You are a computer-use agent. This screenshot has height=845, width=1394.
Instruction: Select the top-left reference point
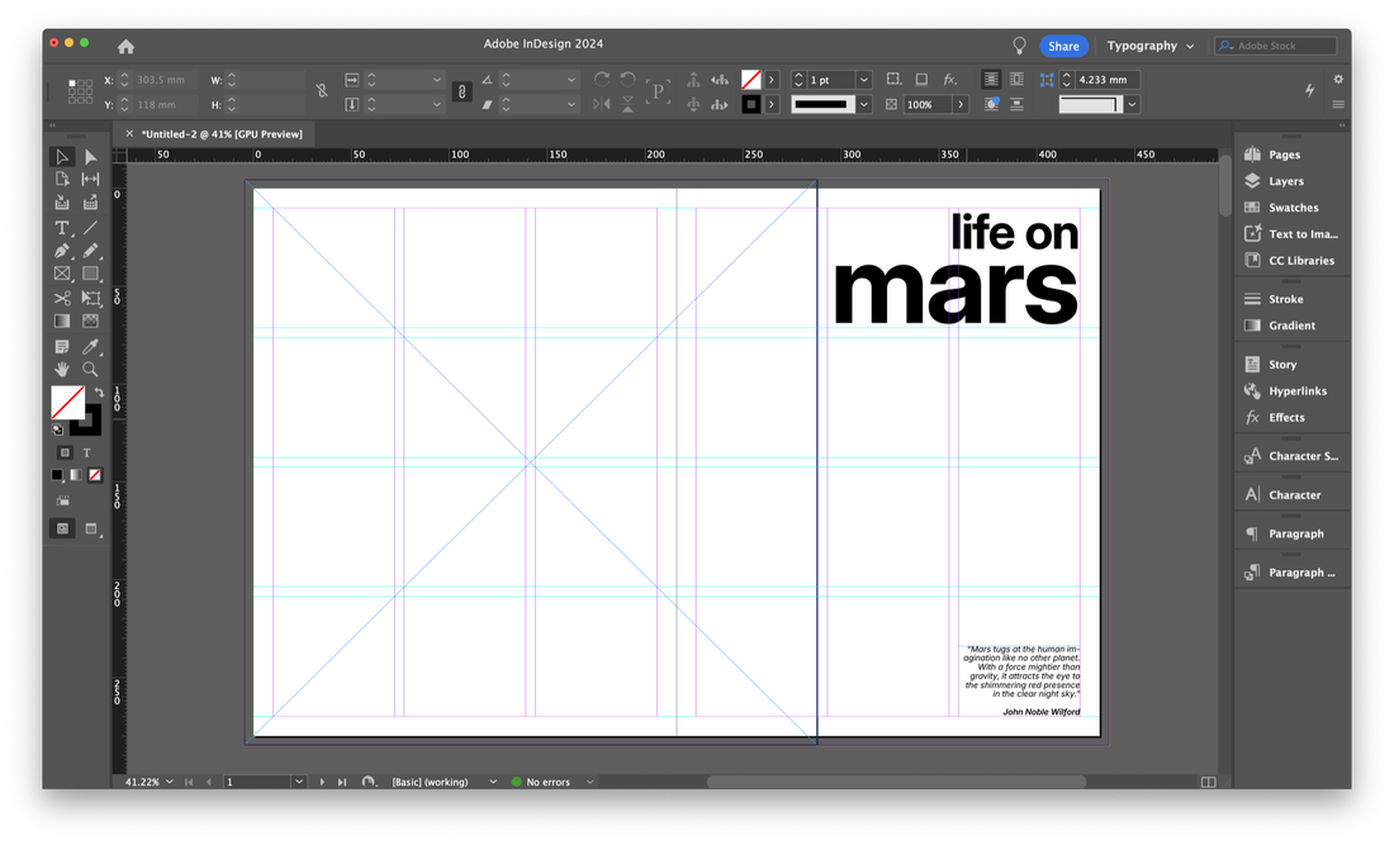pos(72,83)
